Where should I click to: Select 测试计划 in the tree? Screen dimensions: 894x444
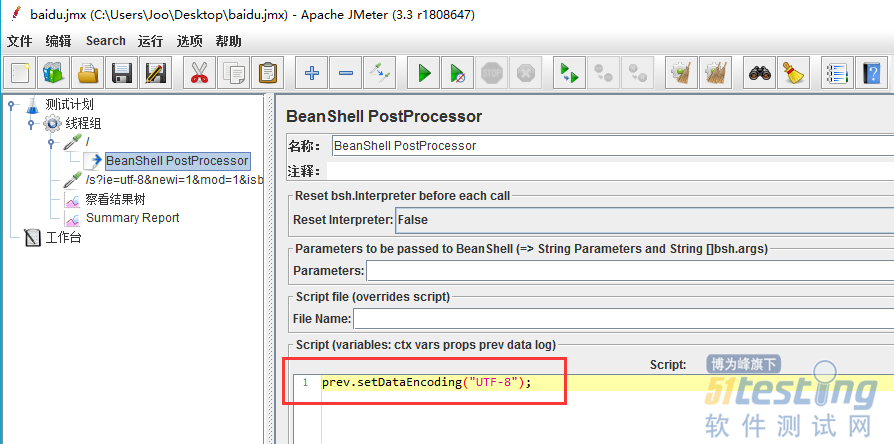[x=69, y=104]
